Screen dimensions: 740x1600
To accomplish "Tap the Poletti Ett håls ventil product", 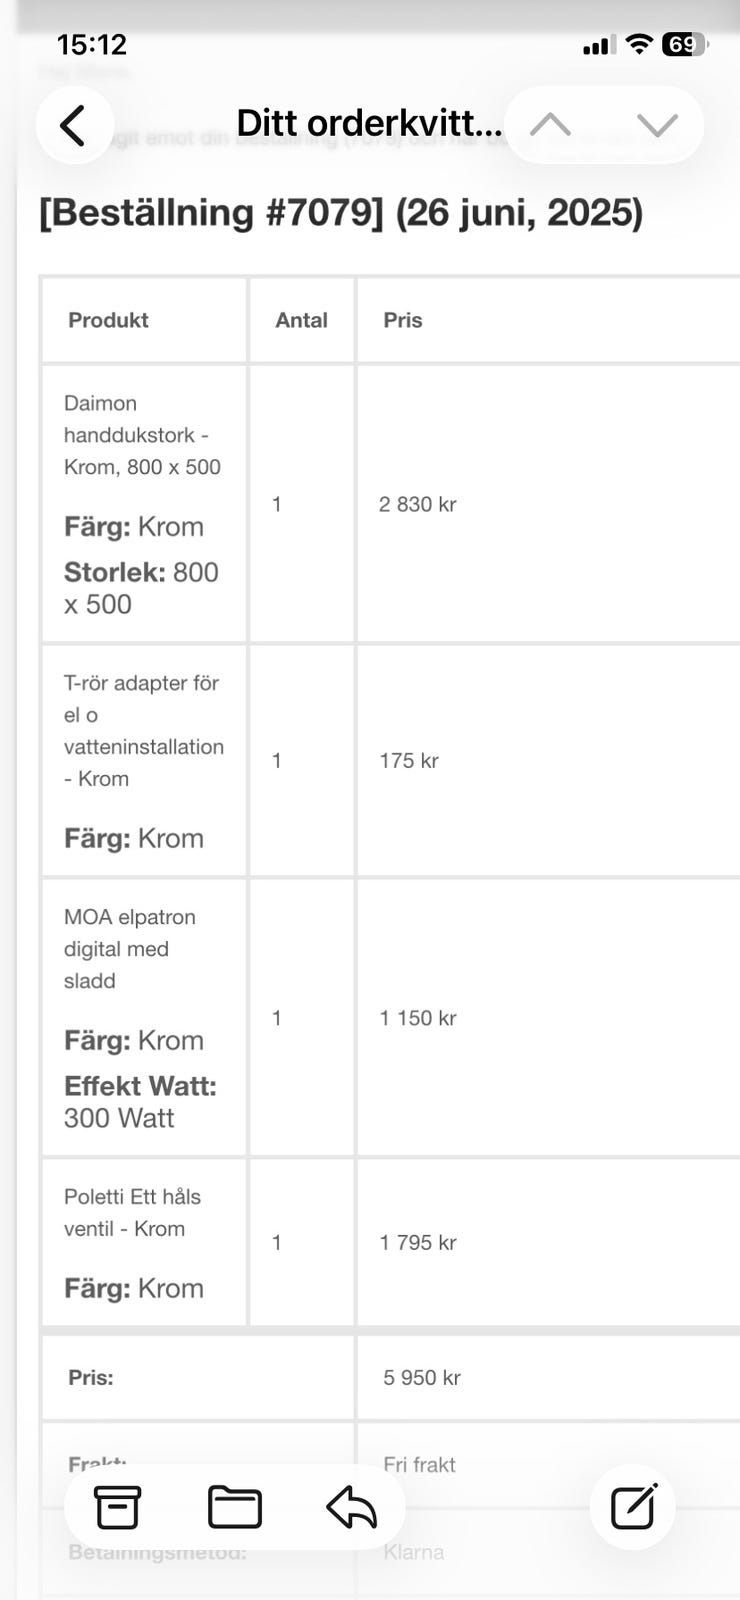I will pyautogui.click(x=132, y=1212).
